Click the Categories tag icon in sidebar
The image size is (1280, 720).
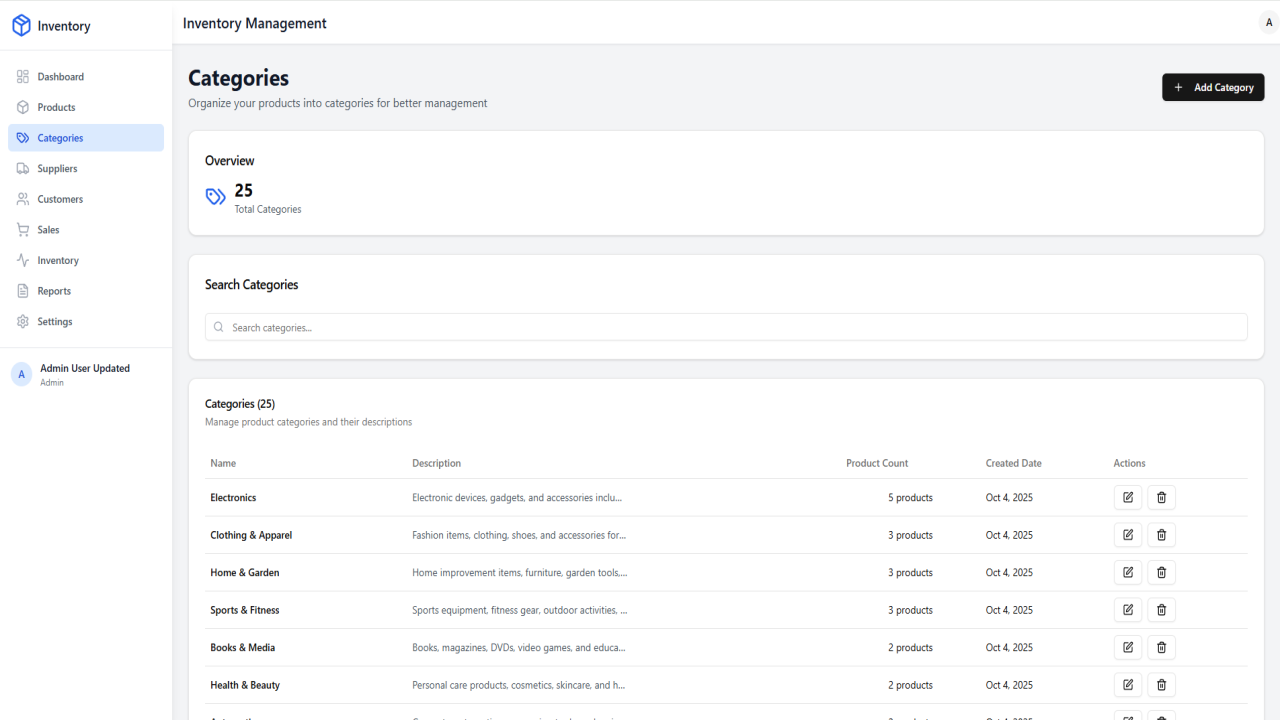click(x=23, y=138)
